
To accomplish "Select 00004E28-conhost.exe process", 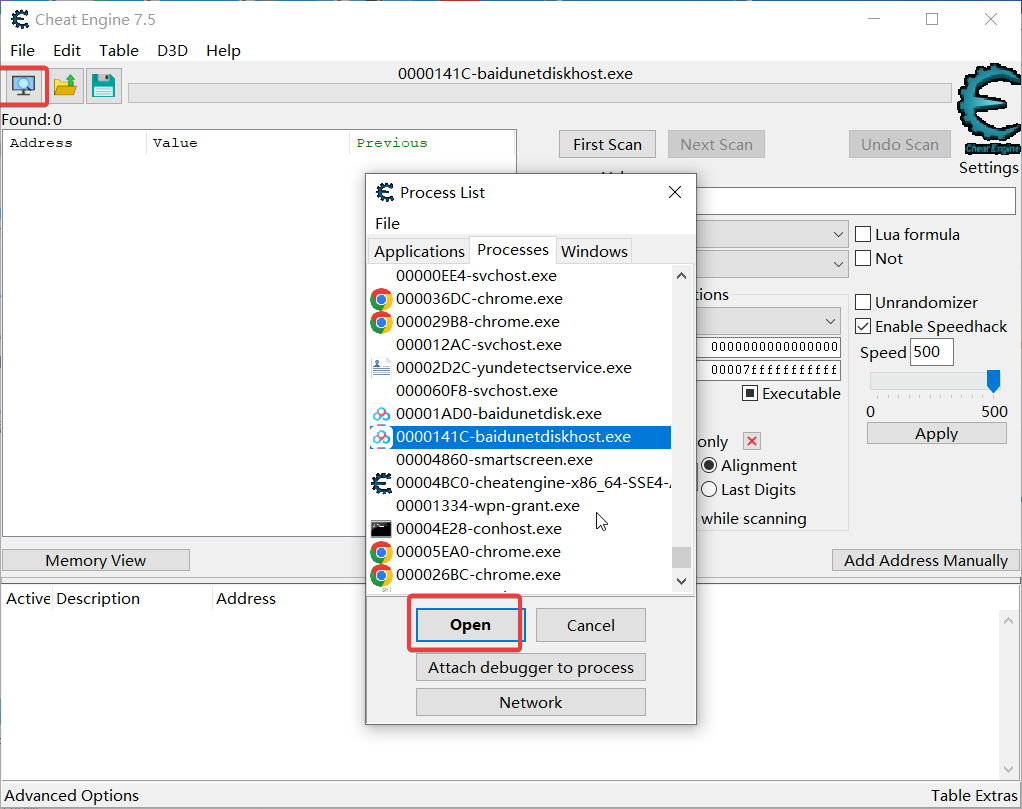I will (x=520, y=529).
